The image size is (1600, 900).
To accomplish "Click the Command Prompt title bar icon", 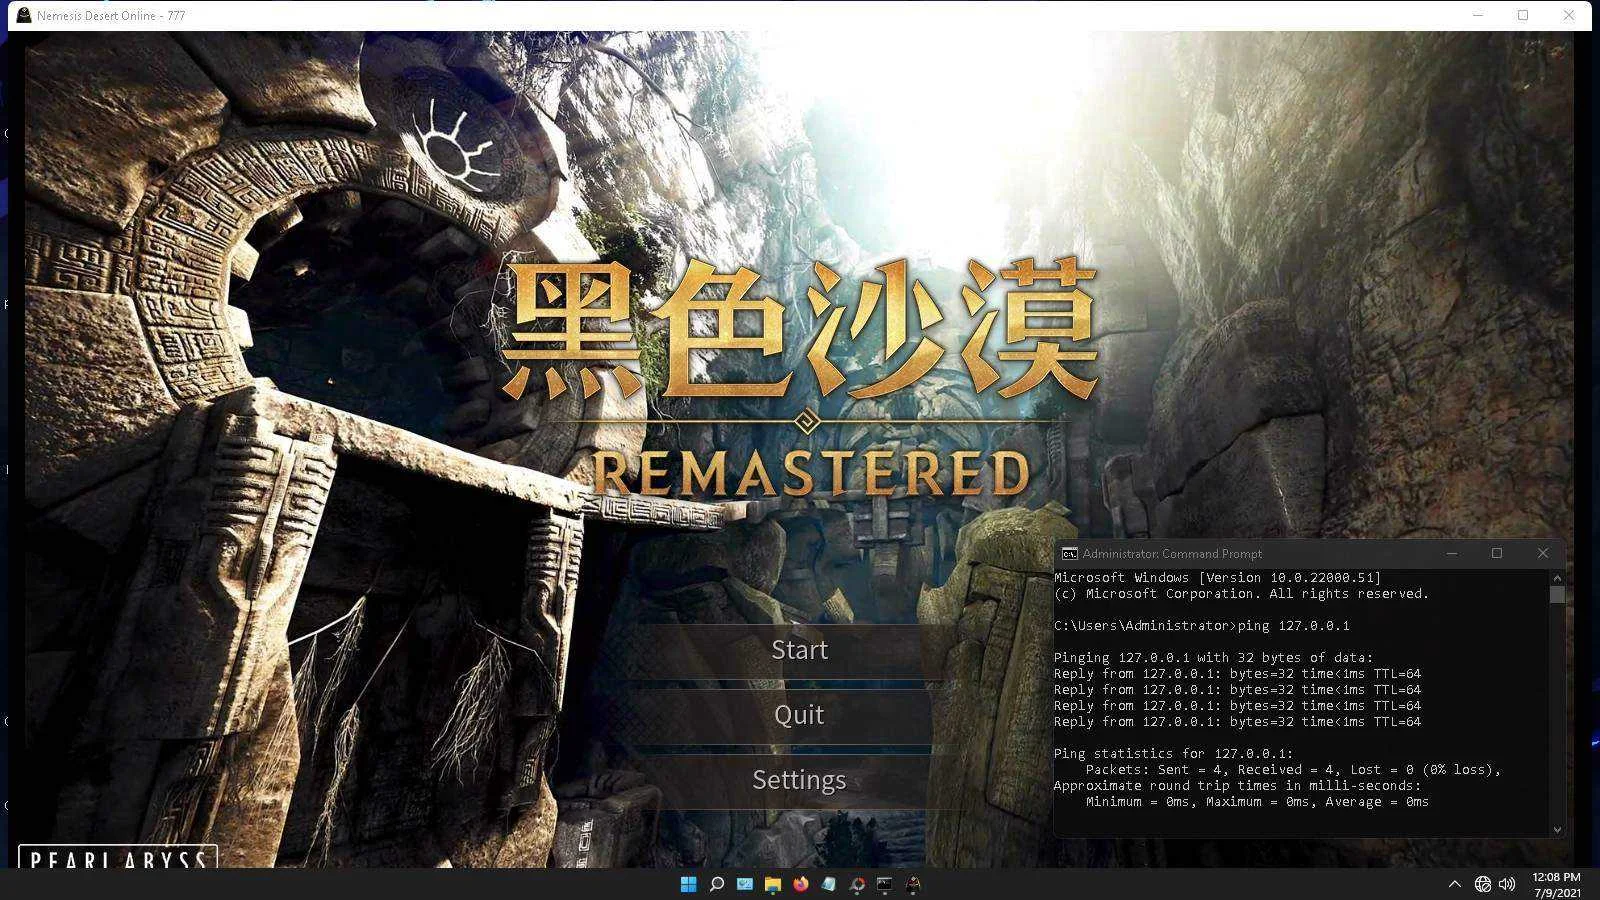I will click(1069, 554).
